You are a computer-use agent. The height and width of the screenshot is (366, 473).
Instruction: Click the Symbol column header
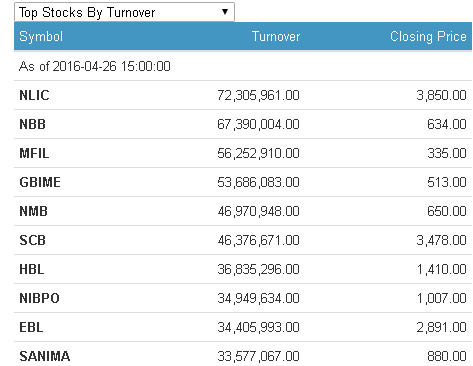coord(41,36)
